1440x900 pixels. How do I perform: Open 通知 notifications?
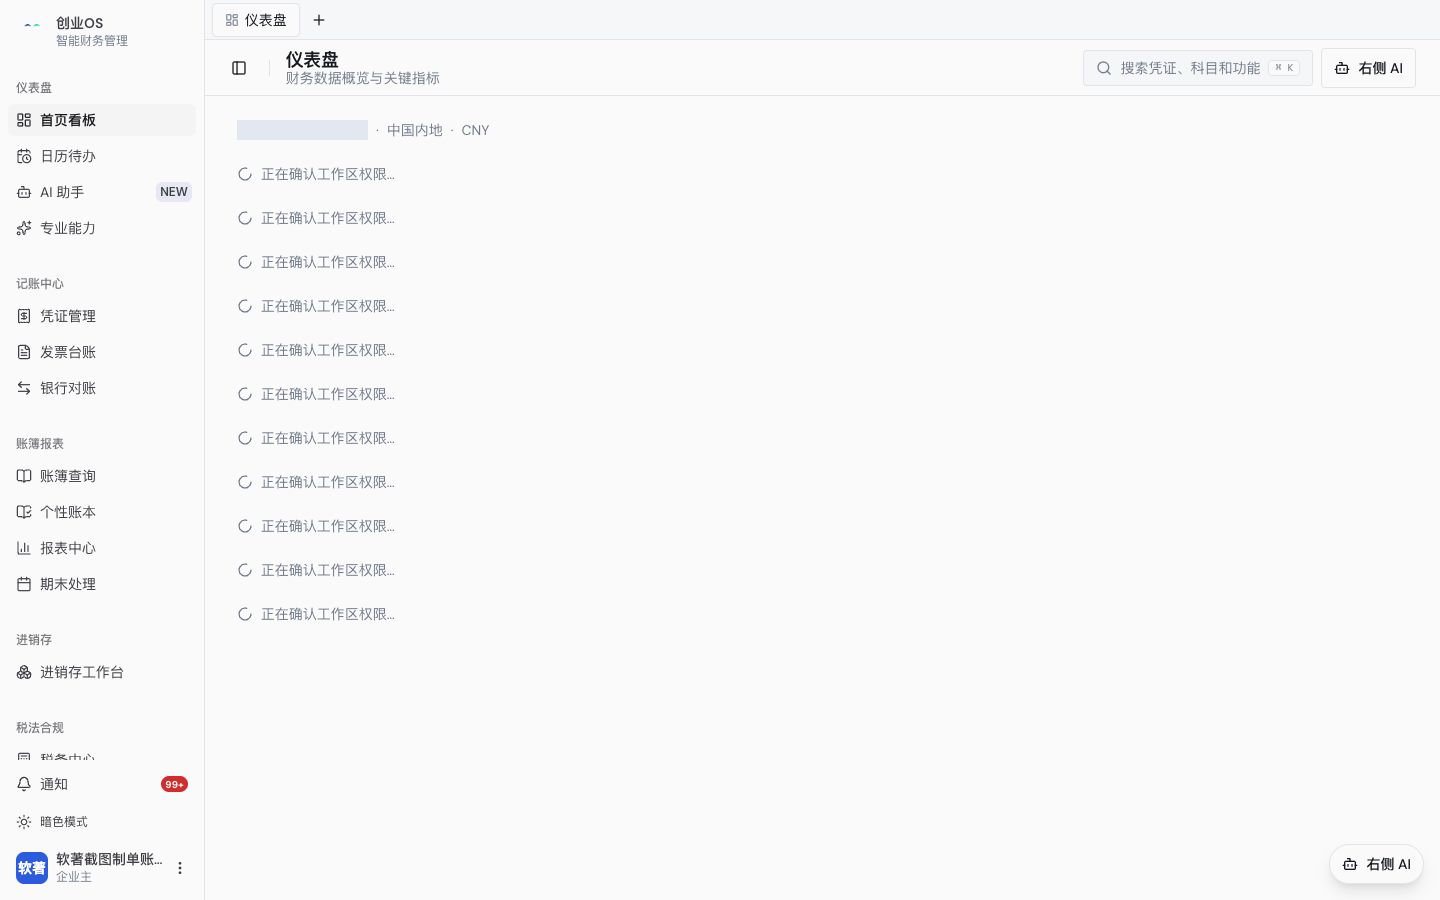tap(102, 784)
